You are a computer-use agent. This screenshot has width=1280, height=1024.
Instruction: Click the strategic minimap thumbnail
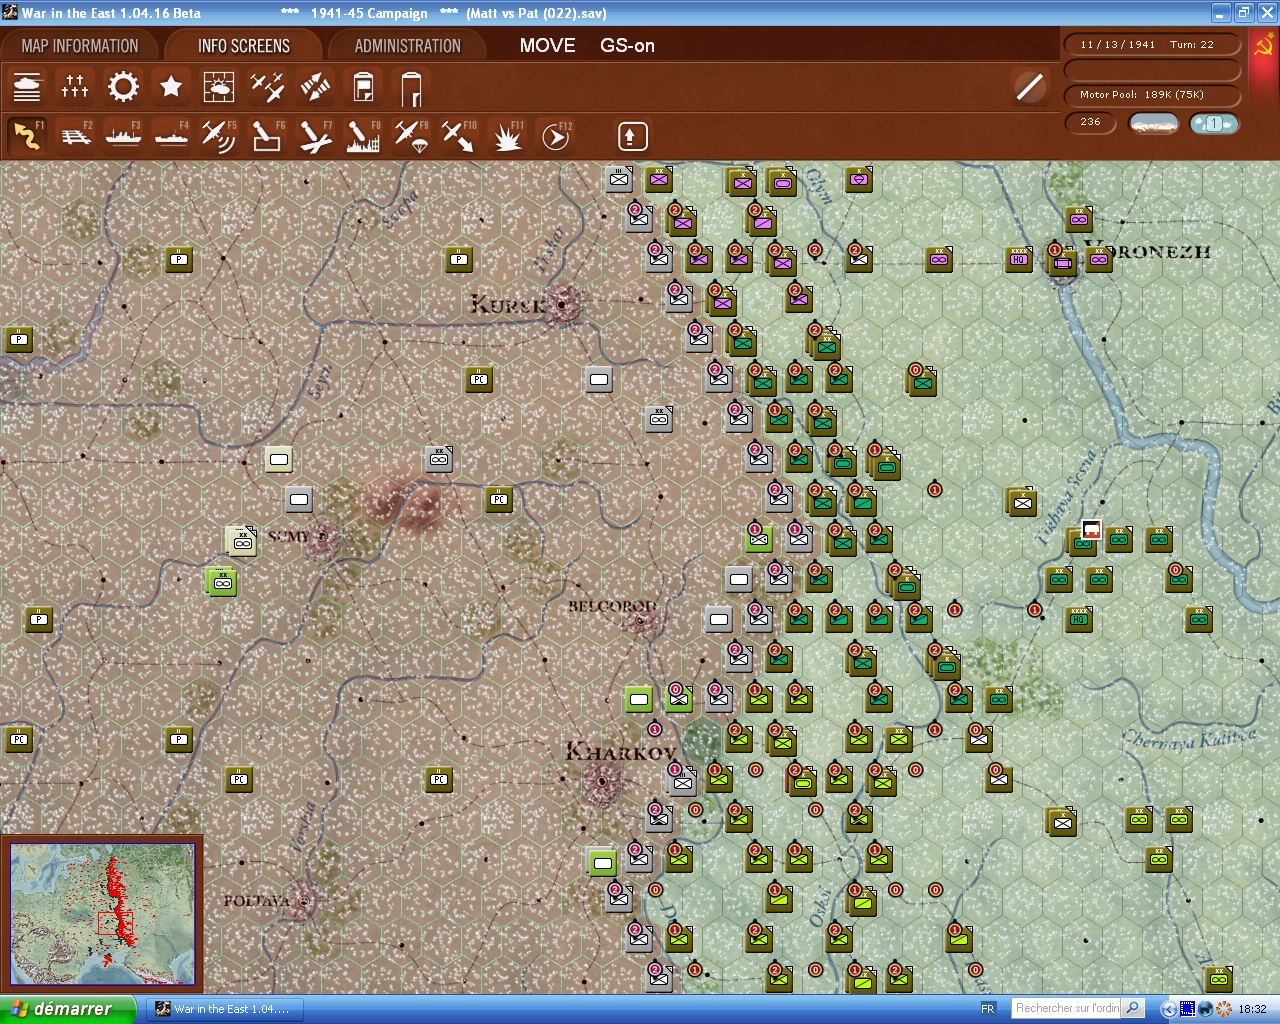[102, 915]
